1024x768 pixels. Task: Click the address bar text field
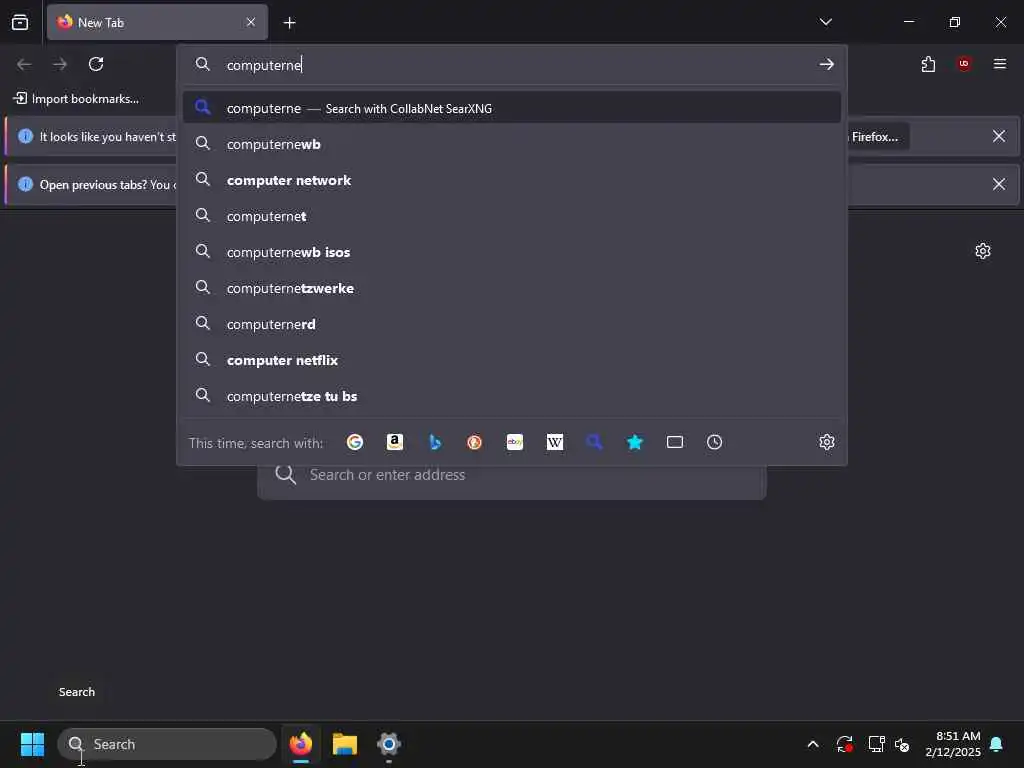(511, 64)
